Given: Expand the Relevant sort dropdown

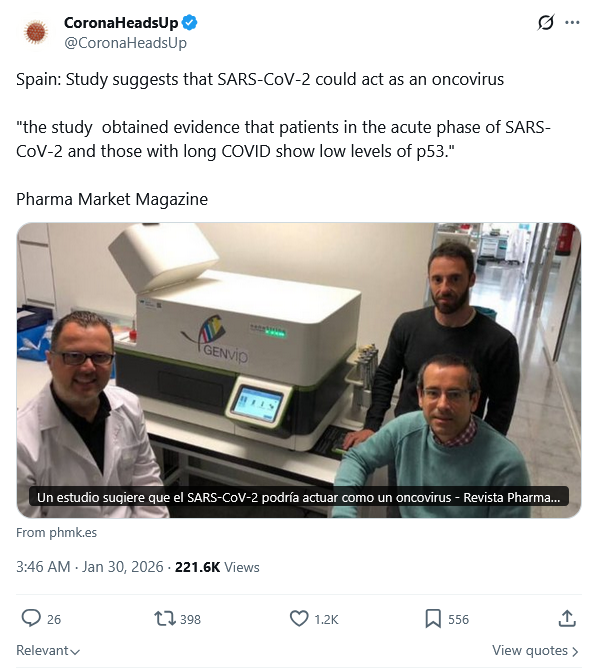Looking at the screenshot, I should coord(48,651).
